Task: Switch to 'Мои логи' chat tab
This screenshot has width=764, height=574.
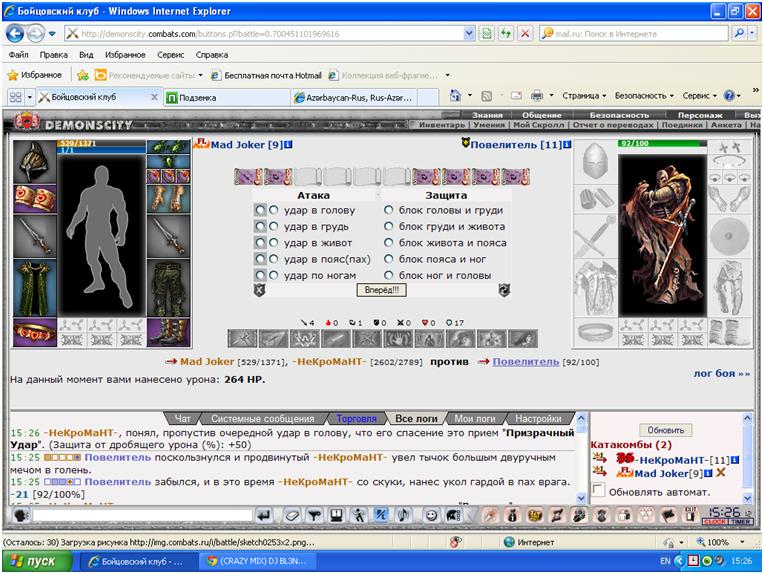Action: (x=475, y=418)
